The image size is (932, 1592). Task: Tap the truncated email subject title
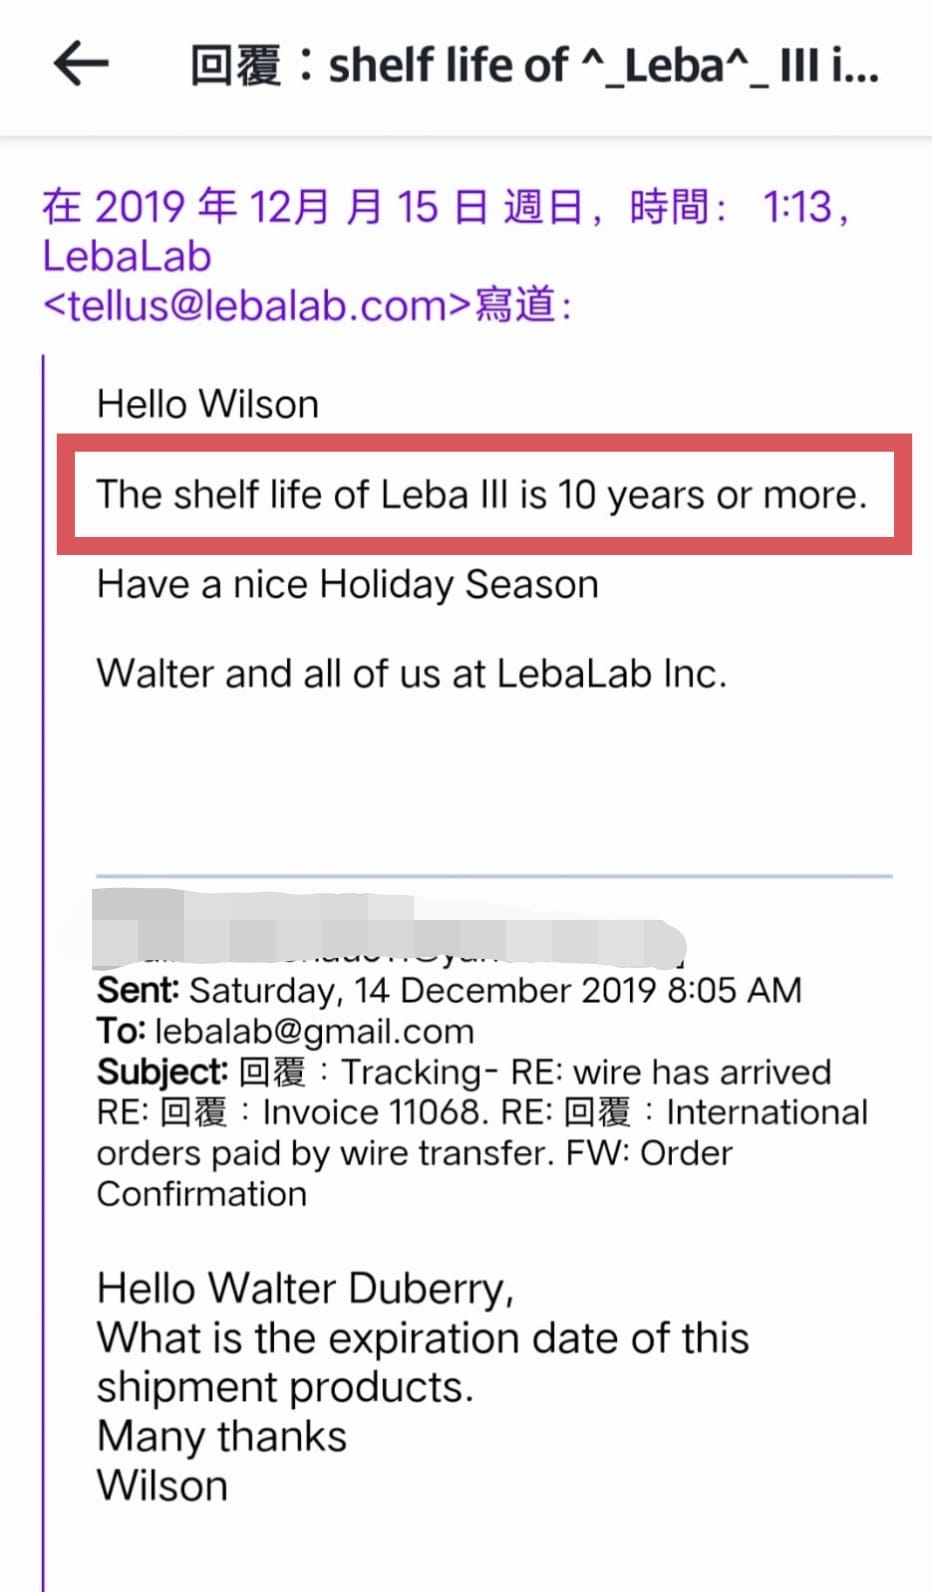pos(534,66)
